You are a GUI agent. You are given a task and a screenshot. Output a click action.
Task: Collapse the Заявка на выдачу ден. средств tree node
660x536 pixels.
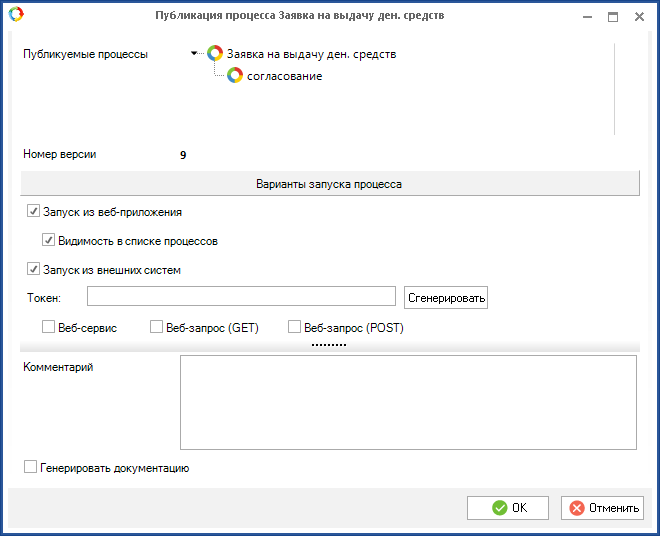pos(194,54)
